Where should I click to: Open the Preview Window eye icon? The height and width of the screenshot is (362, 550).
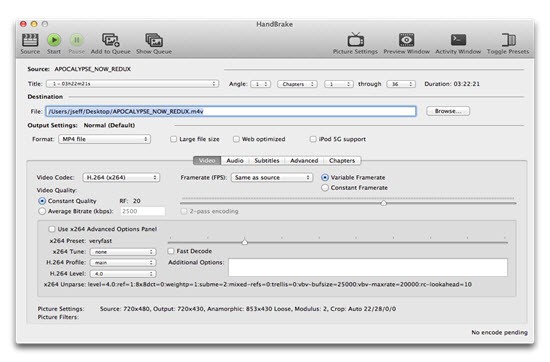click(407, 40)
